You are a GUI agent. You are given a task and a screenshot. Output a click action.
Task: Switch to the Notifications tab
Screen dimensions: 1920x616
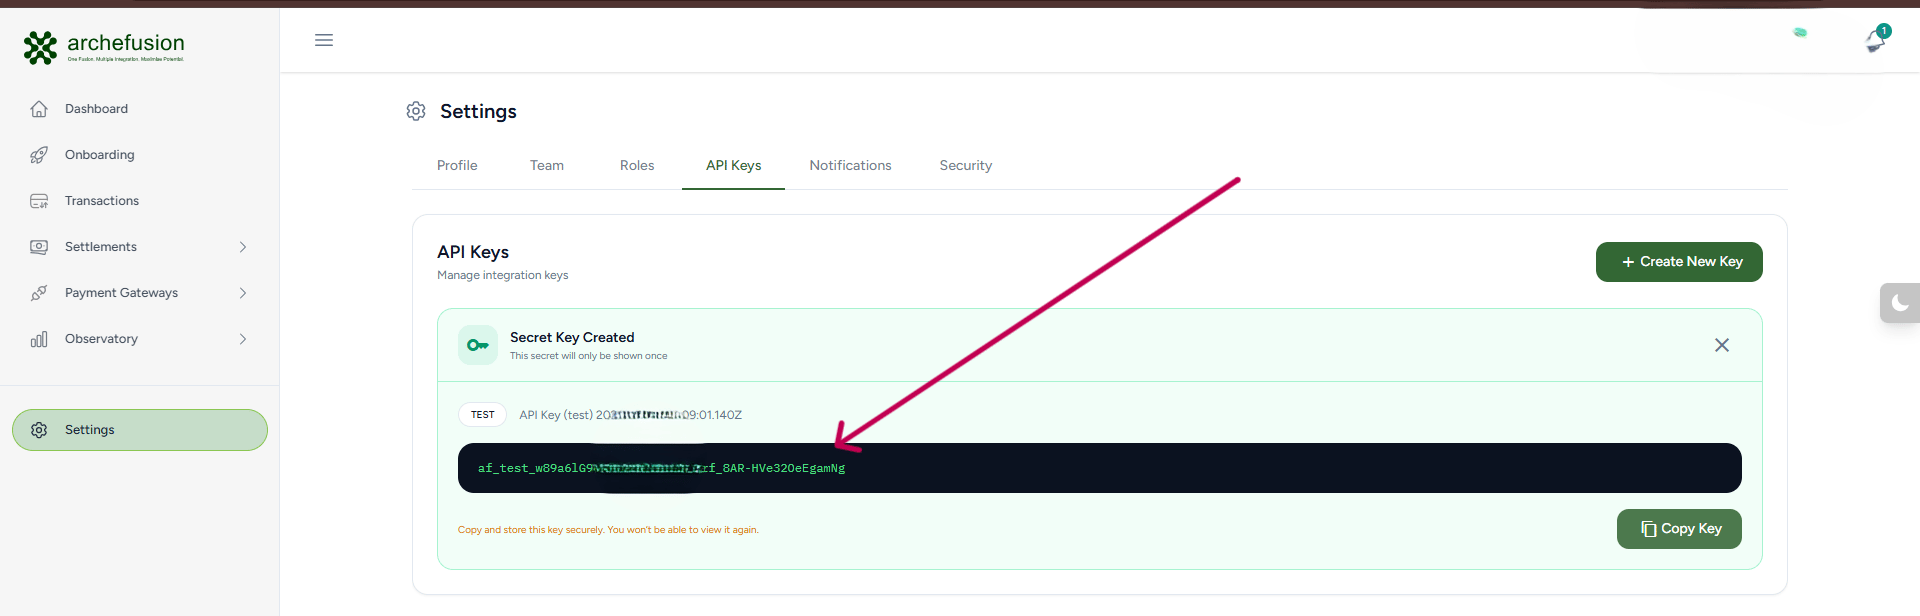coord(850,165)
